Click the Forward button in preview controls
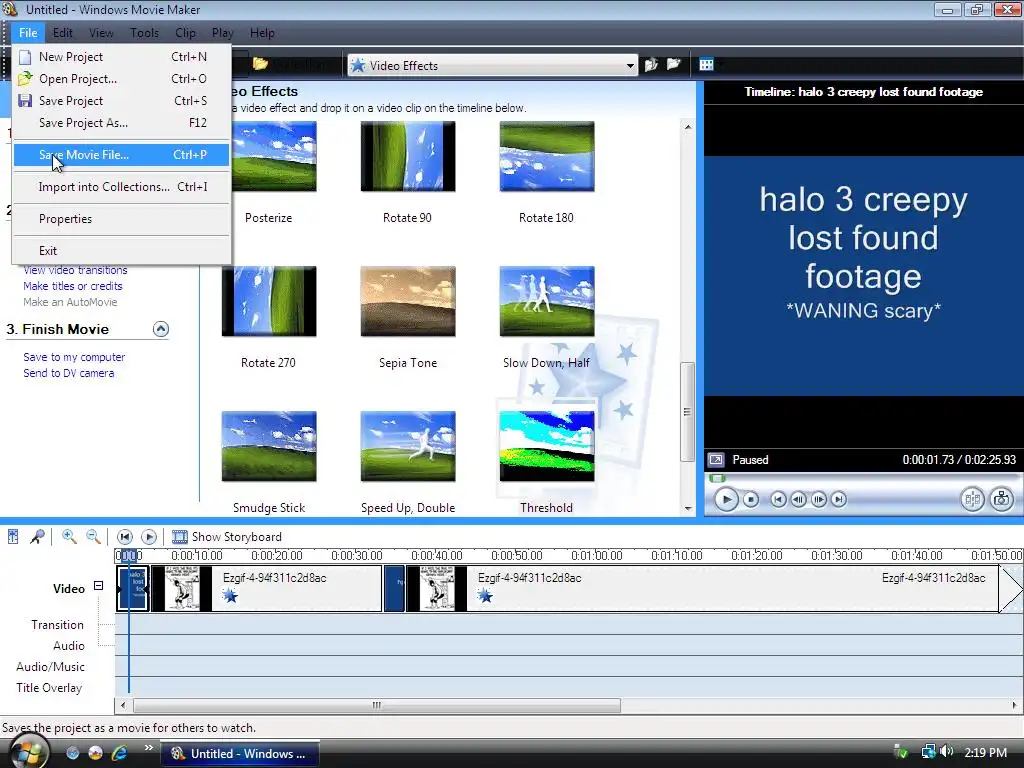Viewport: 1024px width, 768px height. pyautogui.click(x=839, y=500)
